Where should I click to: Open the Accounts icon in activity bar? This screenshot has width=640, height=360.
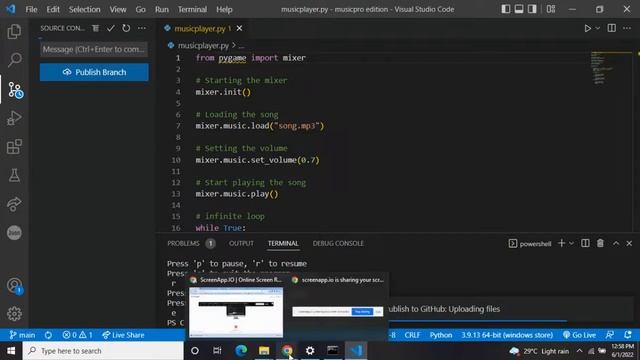[x=15, y=286]
